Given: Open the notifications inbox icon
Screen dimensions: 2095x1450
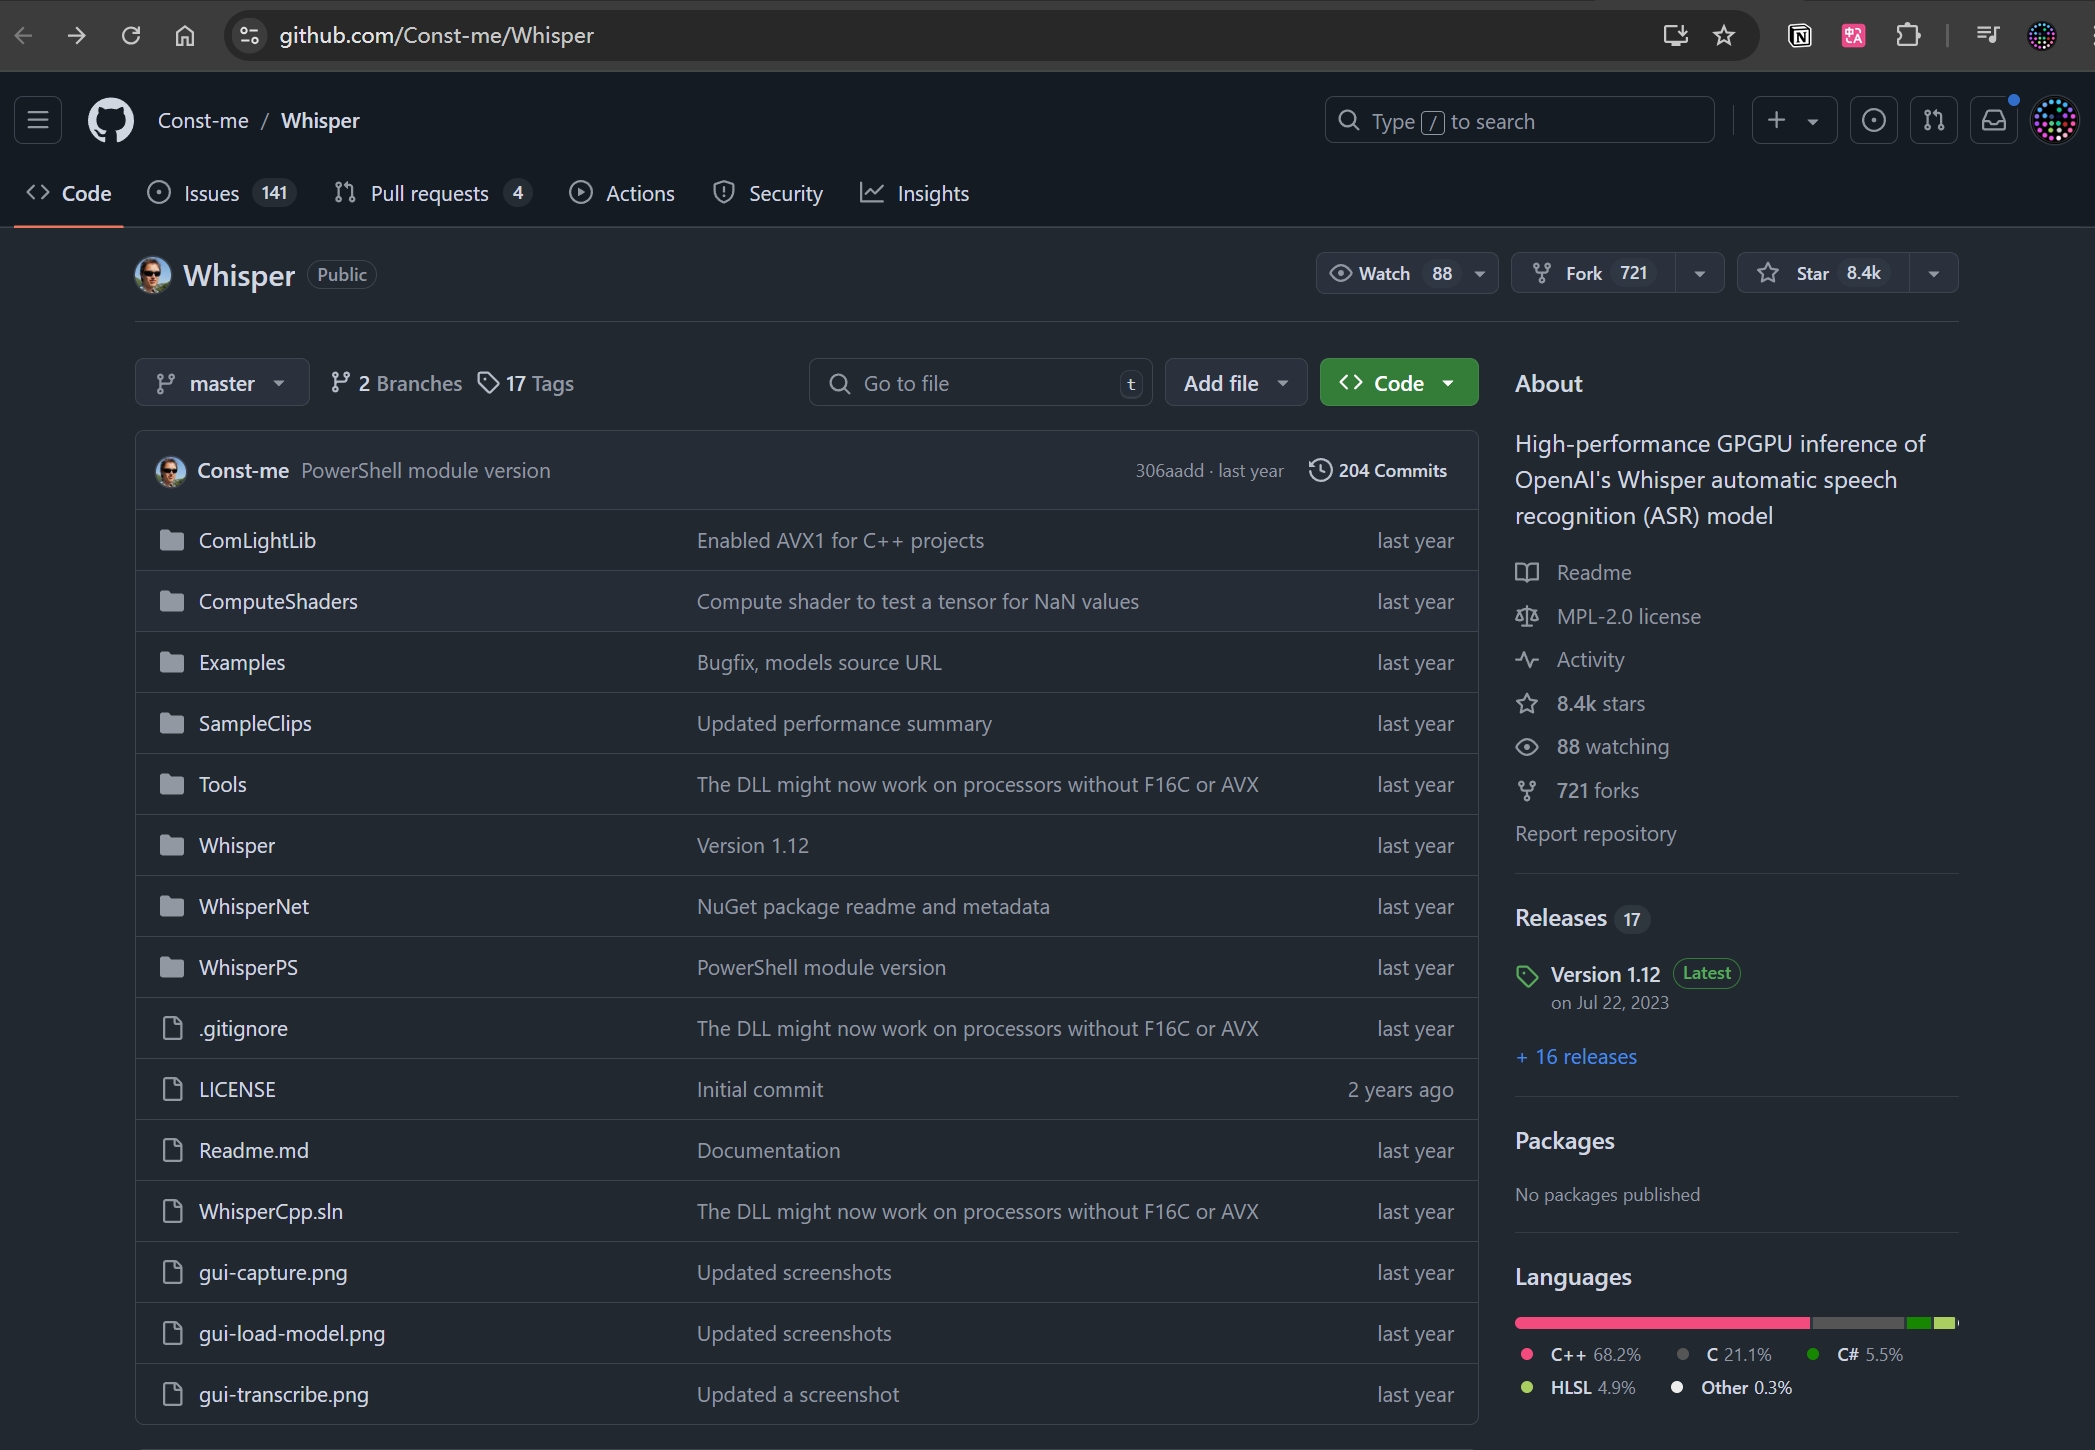Looking at the screenshot, I should coord(1994,121).
